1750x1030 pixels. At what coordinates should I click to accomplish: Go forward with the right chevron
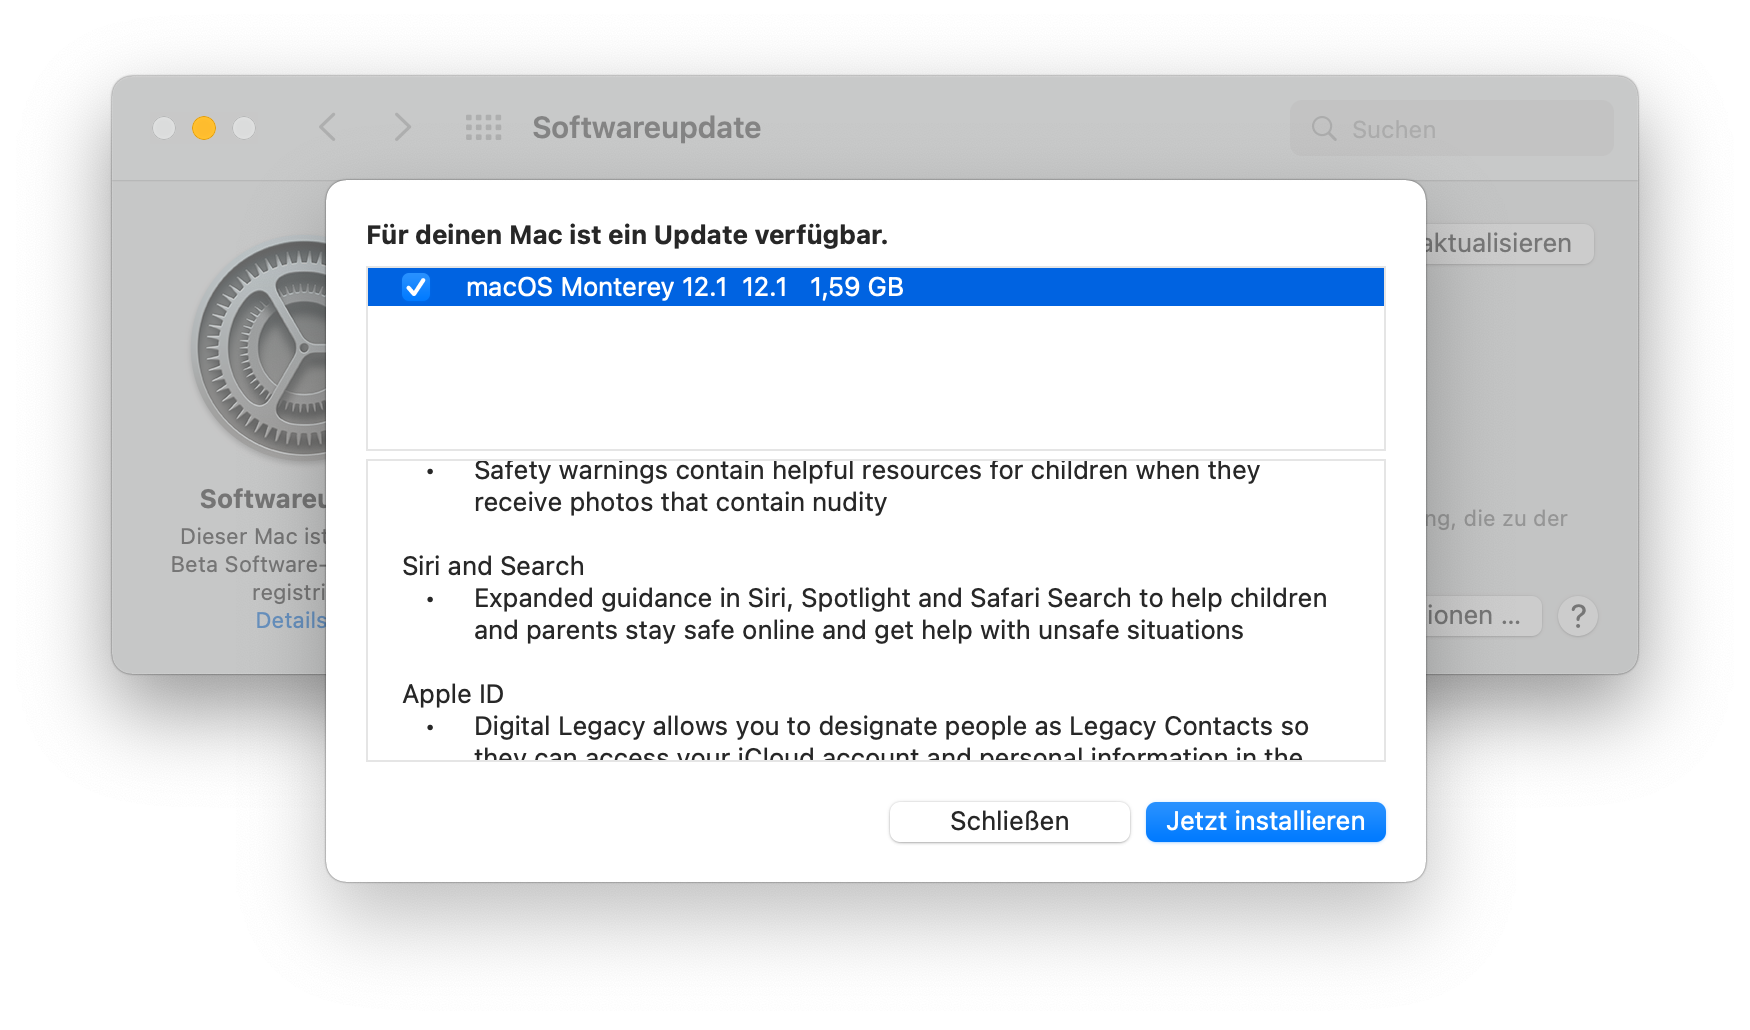[402, 128]
